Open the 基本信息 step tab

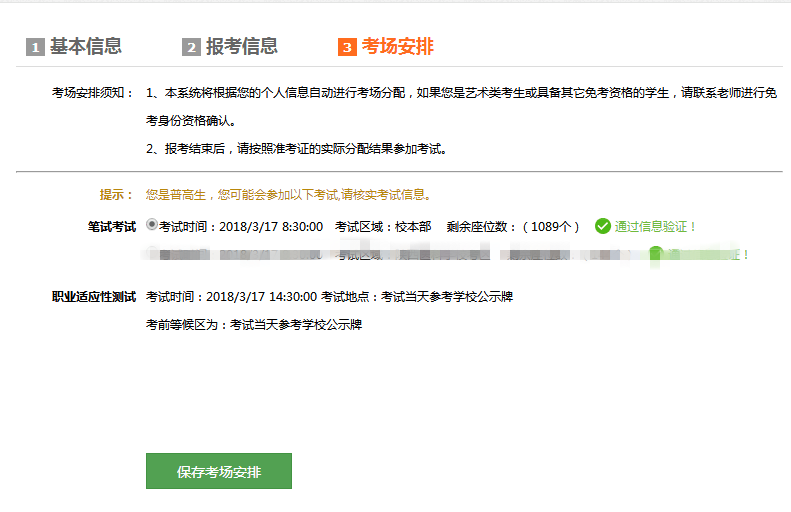tap(85, 46)
